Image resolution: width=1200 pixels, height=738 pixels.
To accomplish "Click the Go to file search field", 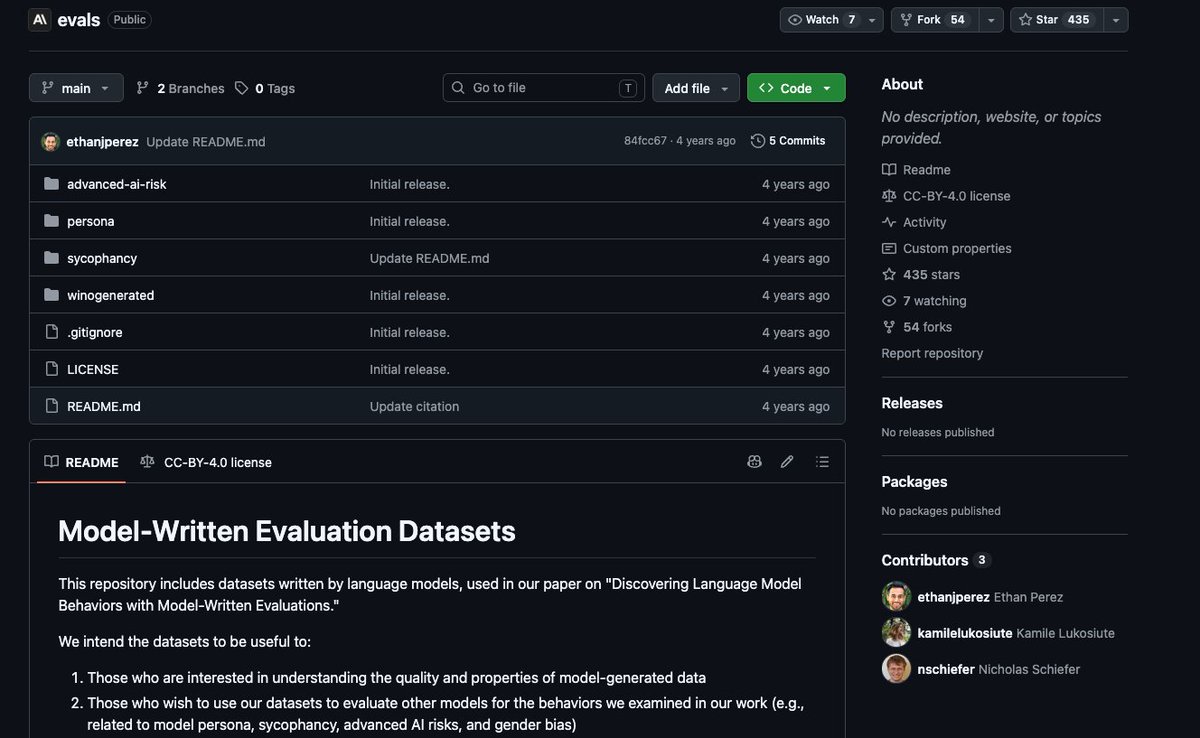I will click(x=544, y=88).
